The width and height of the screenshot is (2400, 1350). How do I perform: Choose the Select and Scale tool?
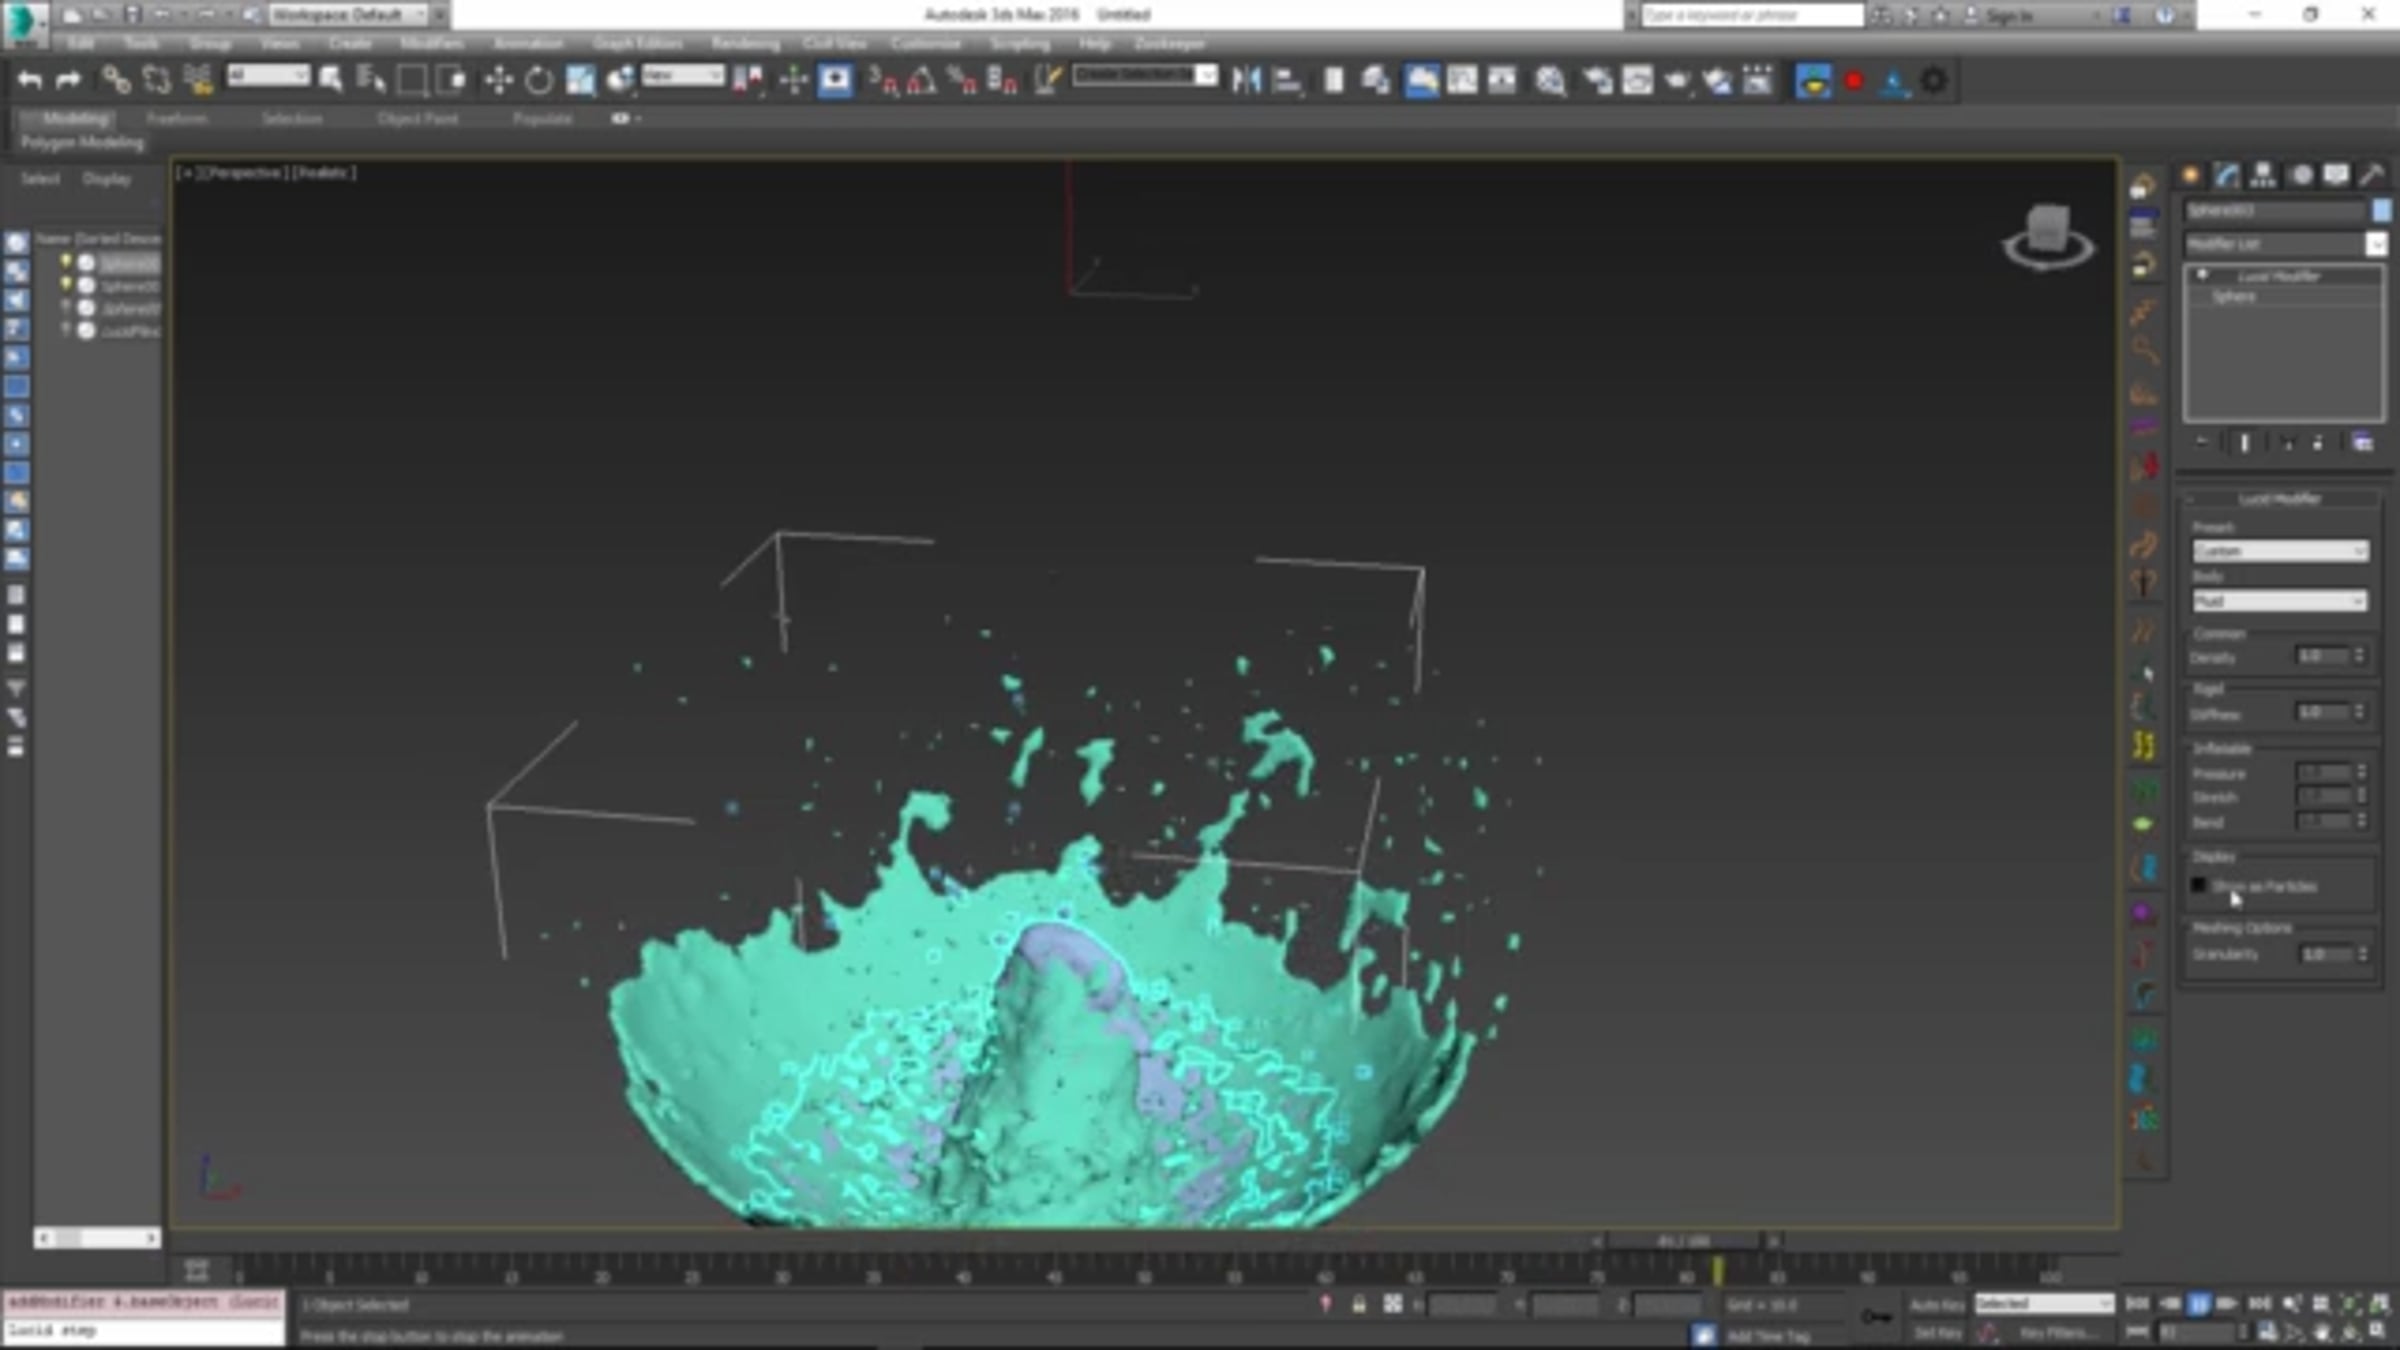click(x=580, y=80)
